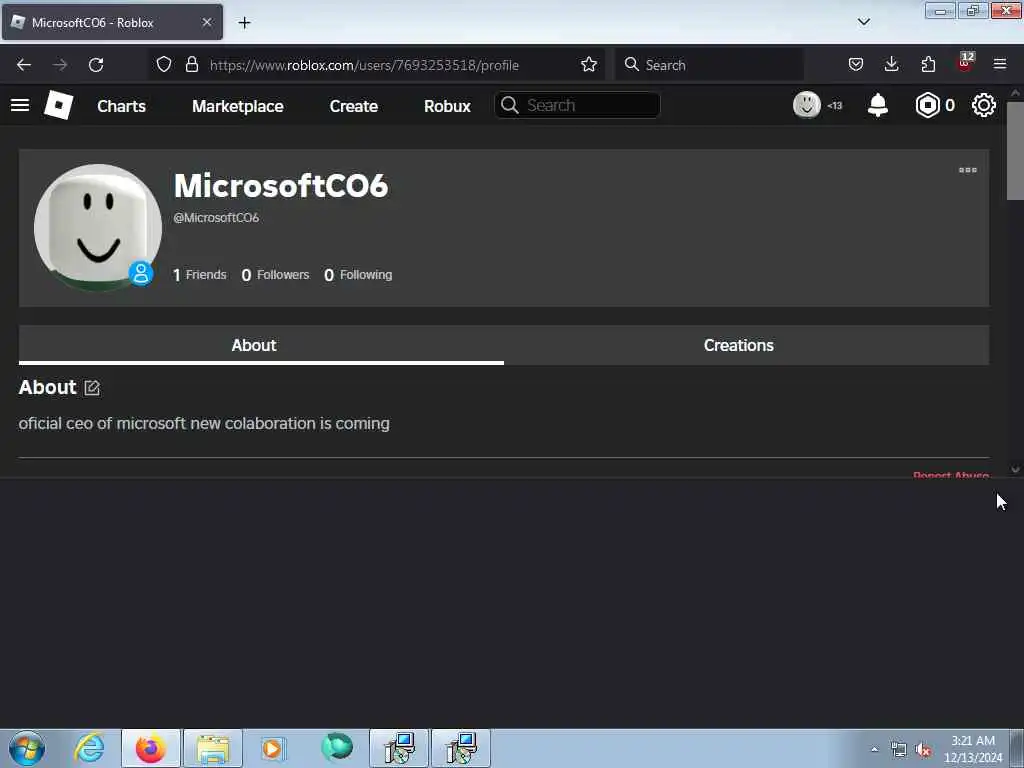Click the page vertical scrollbar thumb

point(1015,151)
